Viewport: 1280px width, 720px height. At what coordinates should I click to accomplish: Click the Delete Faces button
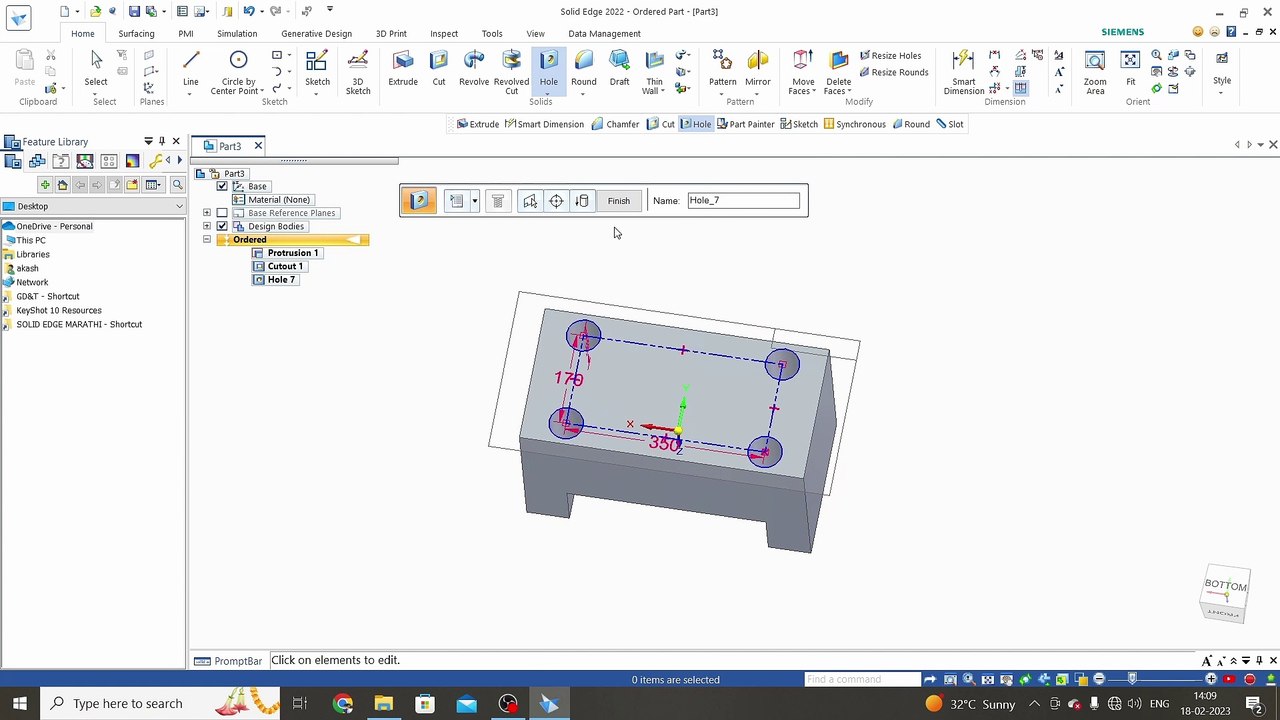pos(839,72)
